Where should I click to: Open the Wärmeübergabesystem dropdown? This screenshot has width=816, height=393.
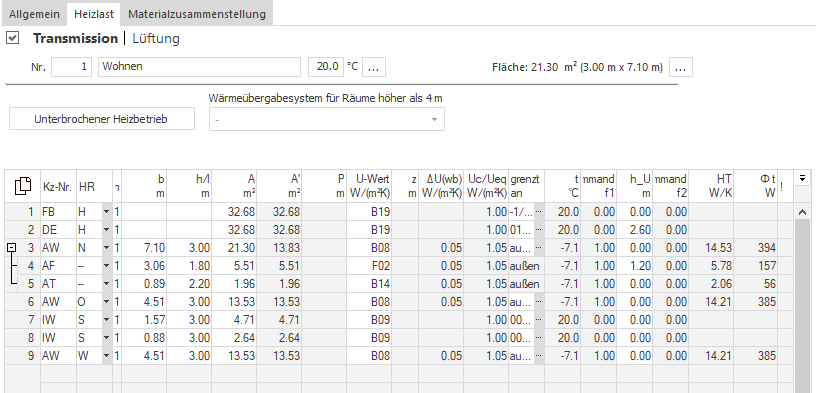tap(327, 119)
